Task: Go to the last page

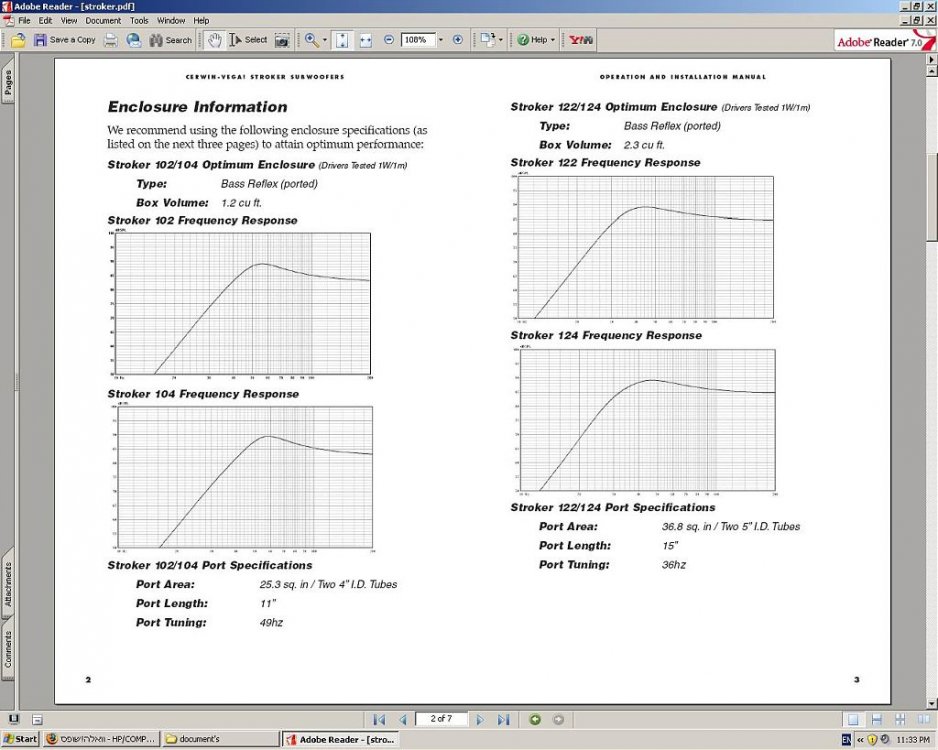Action: click(503, 719)
